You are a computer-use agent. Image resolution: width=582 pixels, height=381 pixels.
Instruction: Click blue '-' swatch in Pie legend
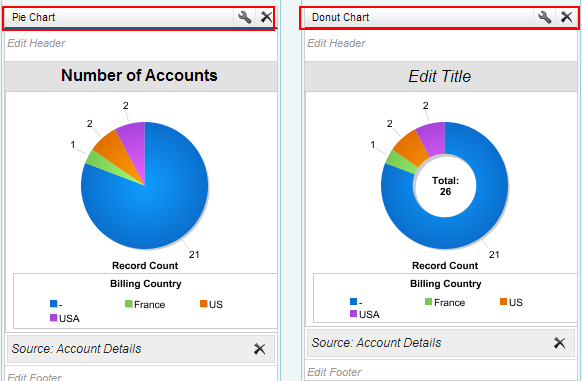(53, 304)
